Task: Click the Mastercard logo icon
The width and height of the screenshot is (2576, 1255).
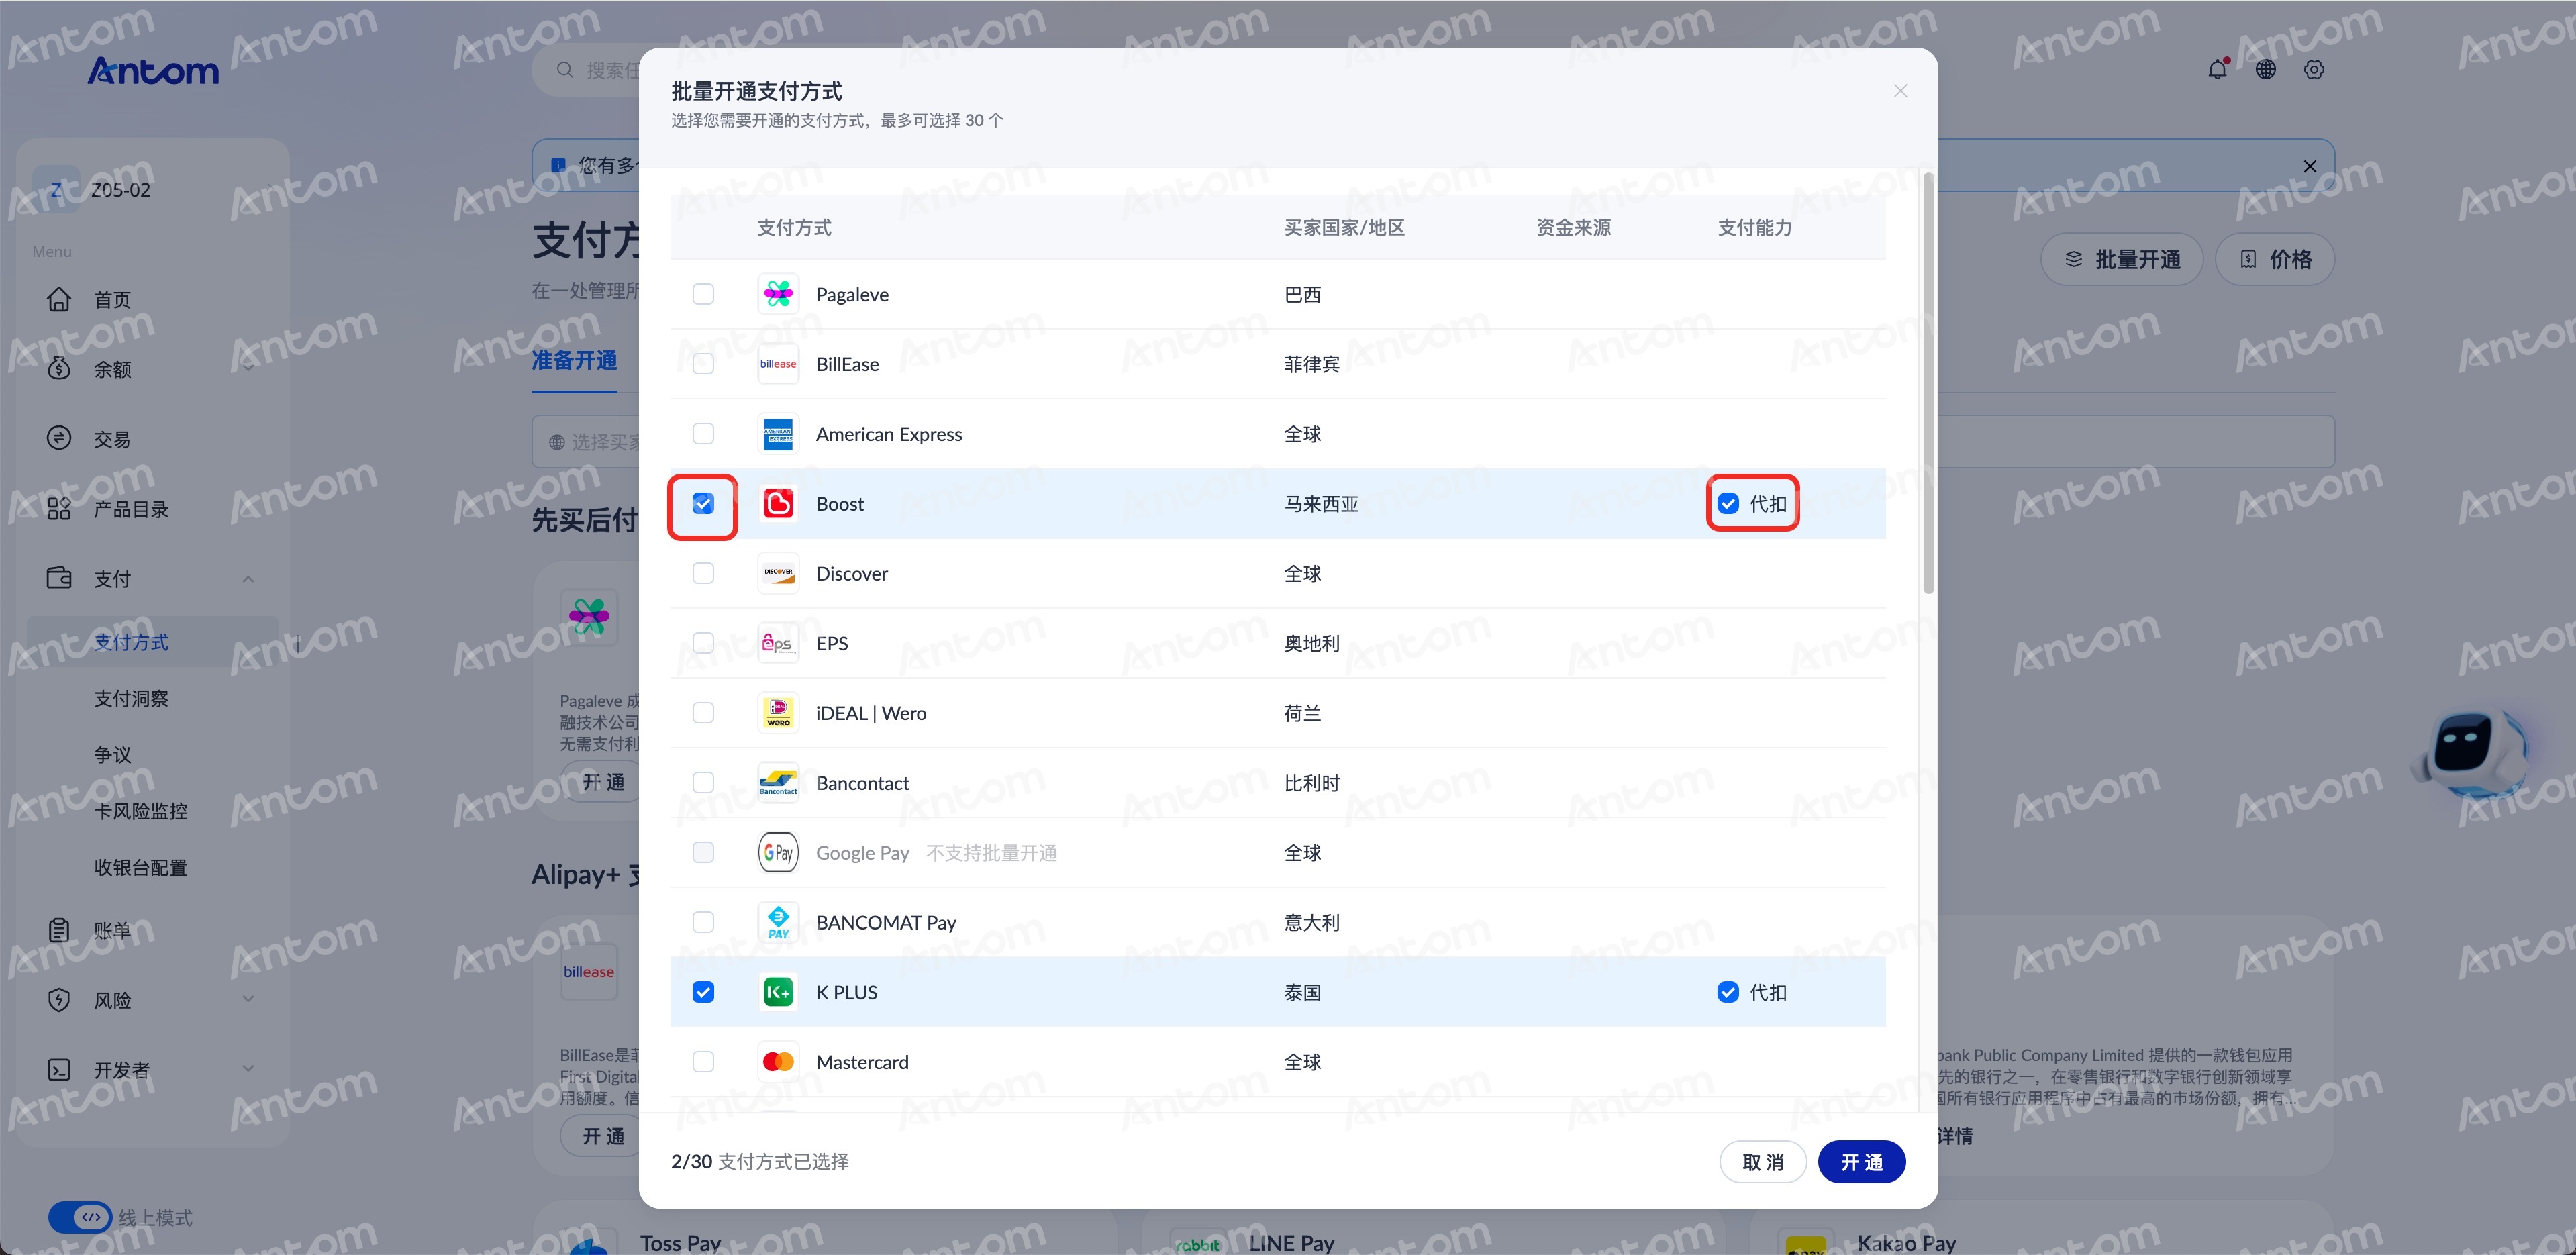Action: tap(778, 1062)
